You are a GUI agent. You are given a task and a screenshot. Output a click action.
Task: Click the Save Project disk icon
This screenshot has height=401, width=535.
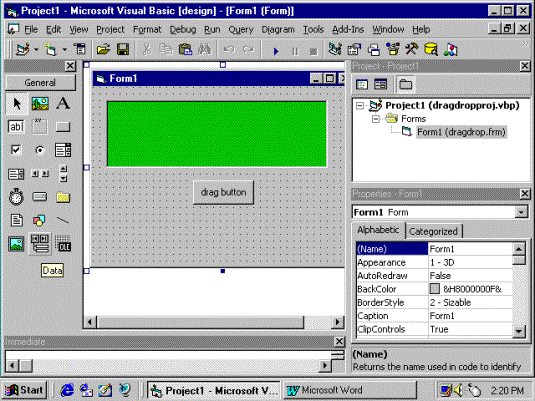coord(123,50)
